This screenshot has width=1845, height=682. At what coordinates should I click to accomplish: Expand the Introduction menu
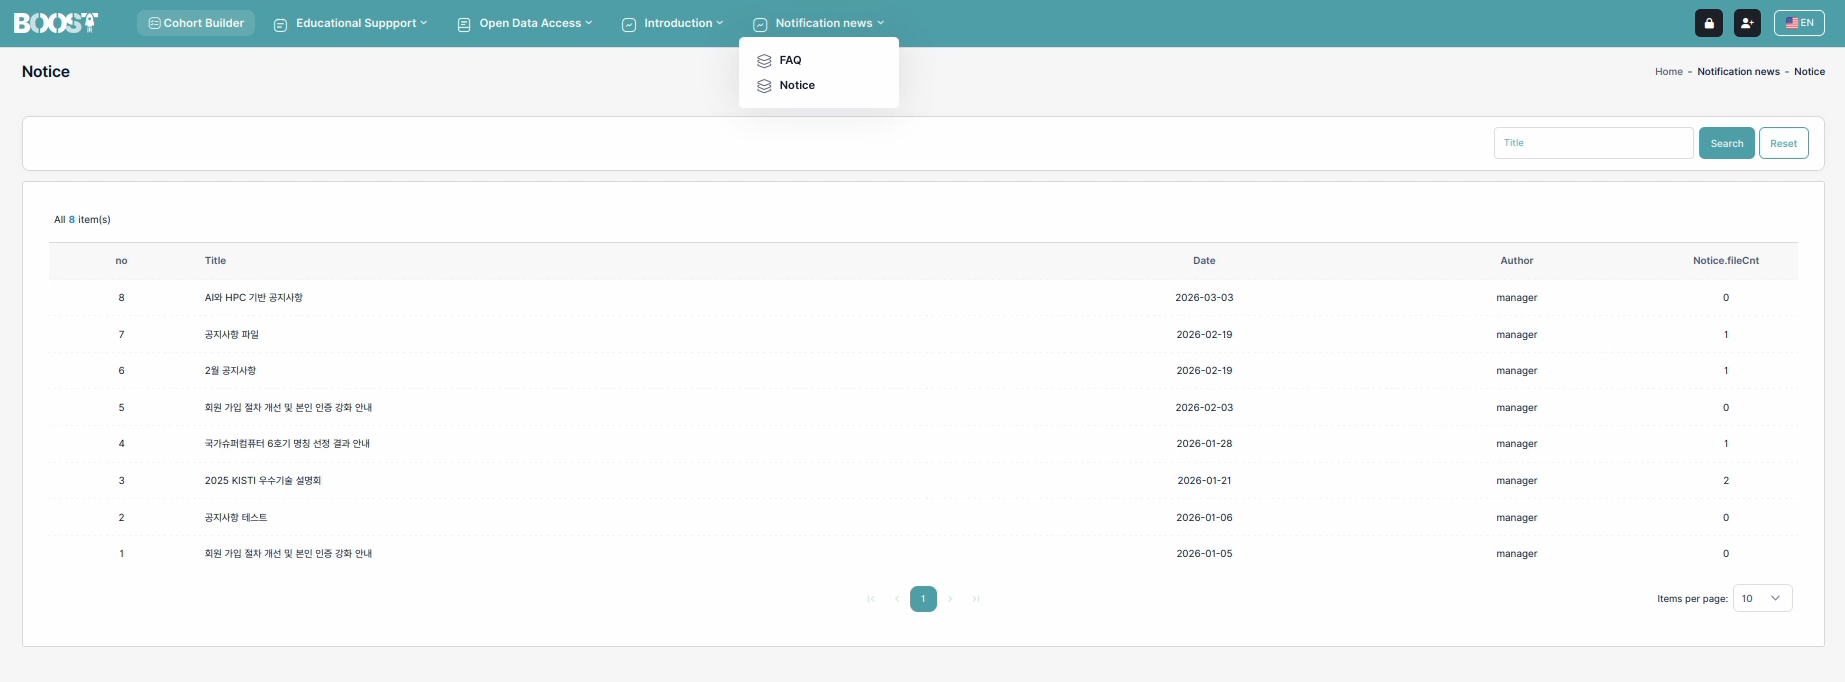pos(672,23)
